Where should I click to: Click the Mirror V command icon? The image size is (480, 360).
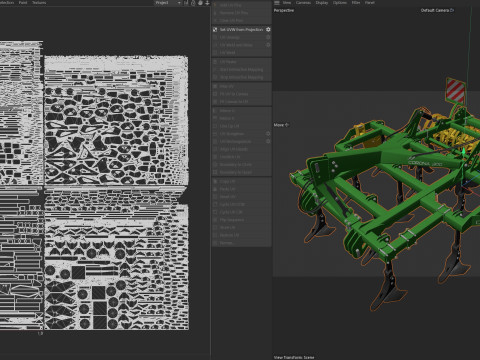(x=215, y=118)
